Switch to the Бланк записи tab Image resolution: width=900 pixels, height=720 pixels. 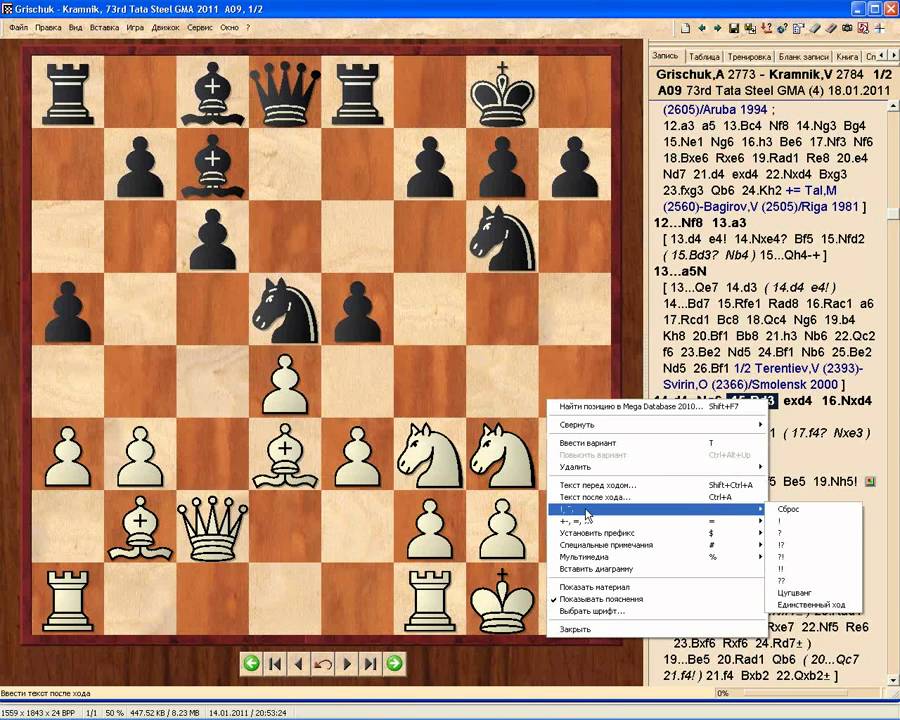[x=804, y=56]
